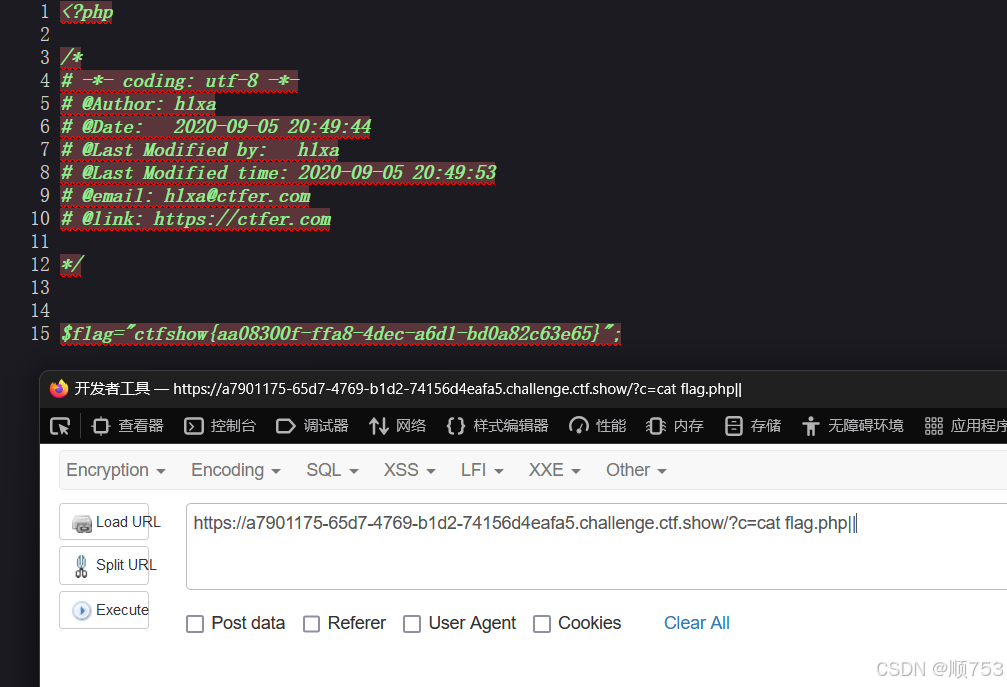Open the 内存 memory tab
1007x687 pixels.
tap(675, 426)
